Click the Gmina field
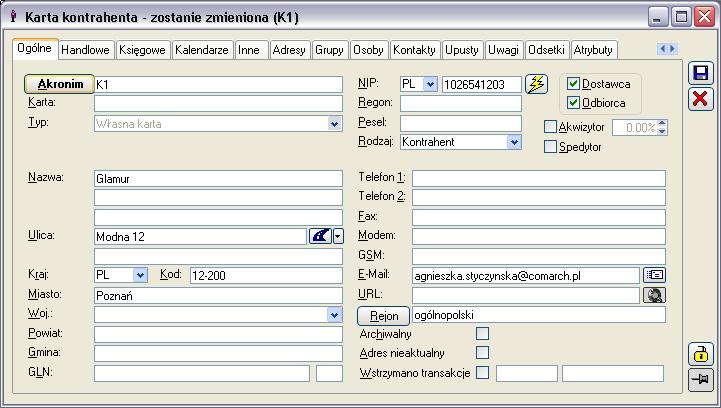Image resolution: width=721 pixels, height=408 pixels. click(x=218, y=353)
